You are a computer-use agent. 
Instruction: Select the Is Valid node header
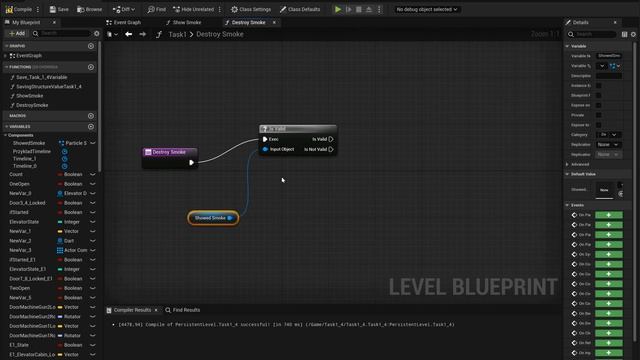point(298,129)
